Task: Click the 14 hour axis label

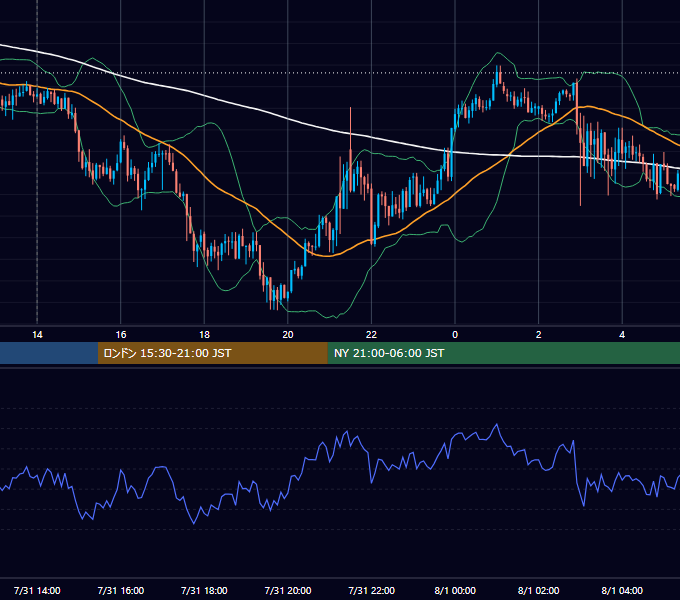Action: (37, 335)
